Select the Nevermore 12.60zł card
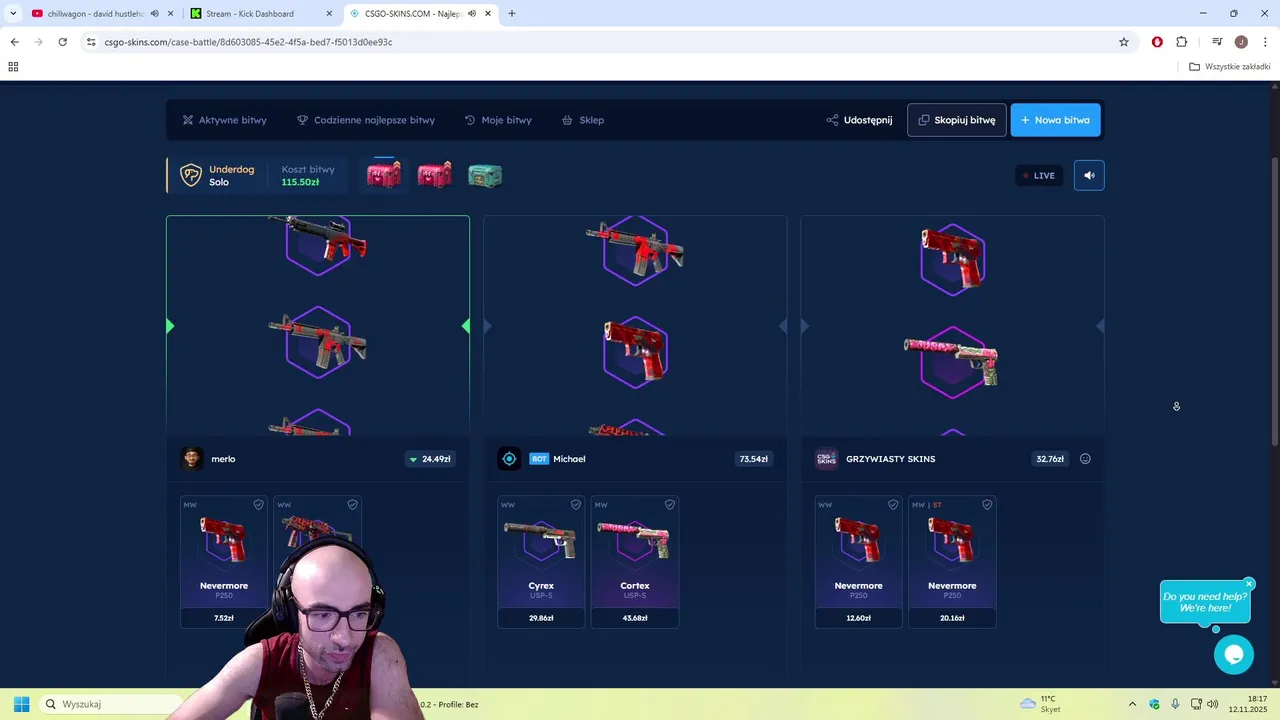The width and height of the screenshot is (1280, 720). coord(858,562)
